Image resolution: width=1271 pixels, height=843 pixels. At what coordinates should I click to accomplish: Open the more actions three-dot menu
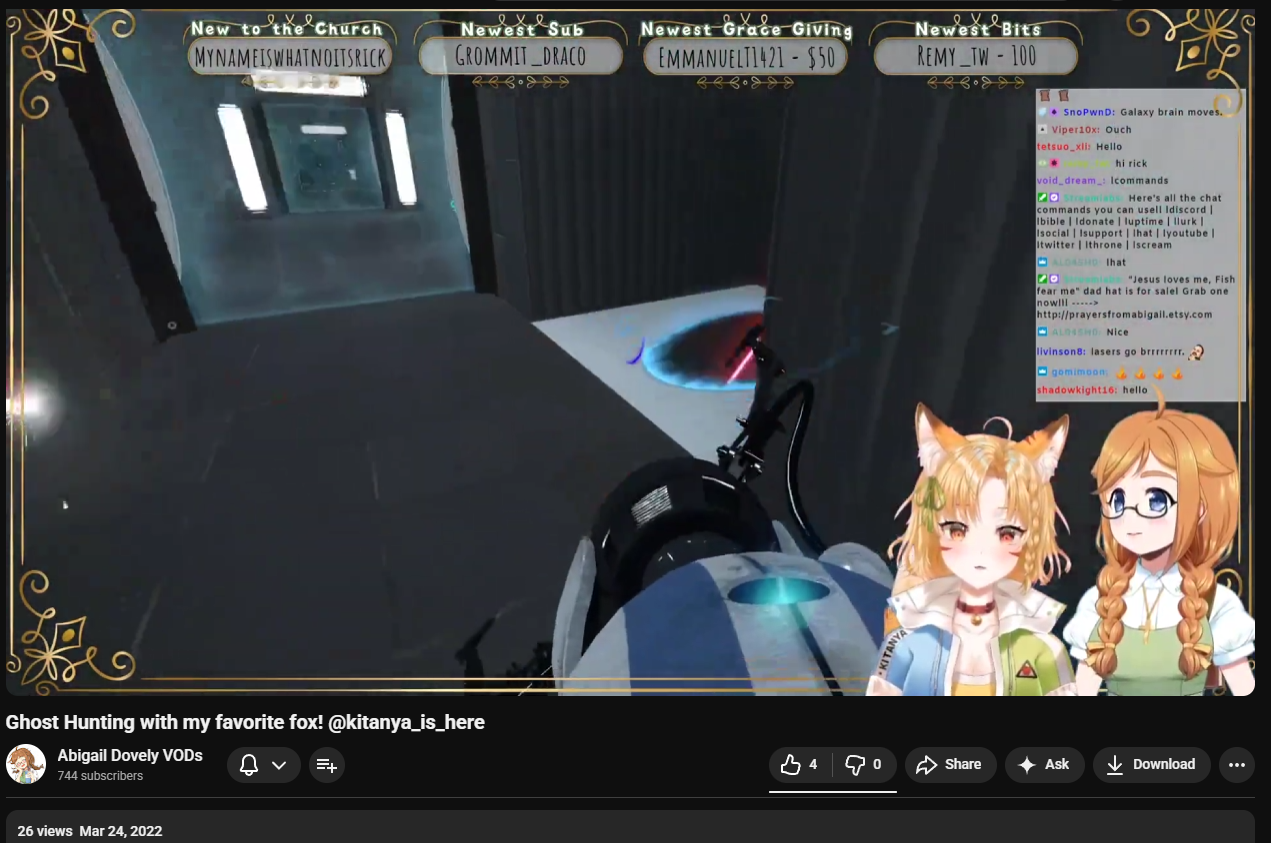[x=1236, y=765]
